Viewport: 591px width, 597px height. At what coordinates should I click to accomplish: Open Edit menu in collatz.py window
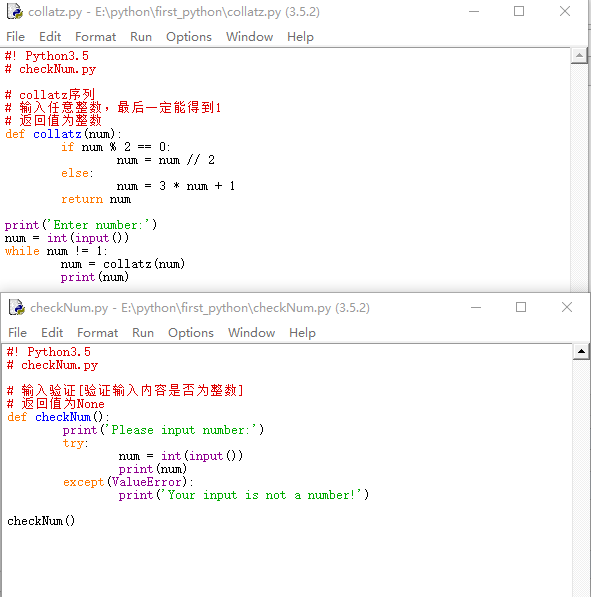pos(50,37)
